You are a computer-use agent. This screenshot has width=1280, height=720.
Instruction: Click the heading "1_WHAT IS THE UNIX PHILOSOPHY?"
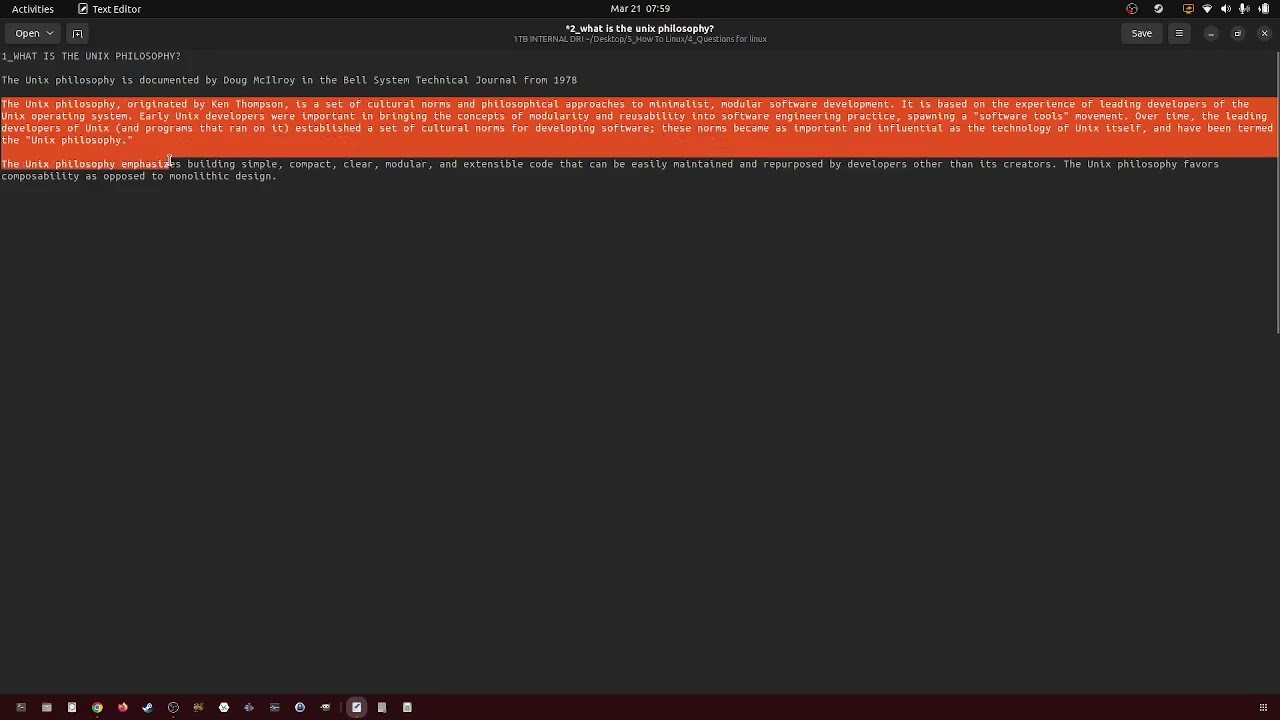coord(91,56)
